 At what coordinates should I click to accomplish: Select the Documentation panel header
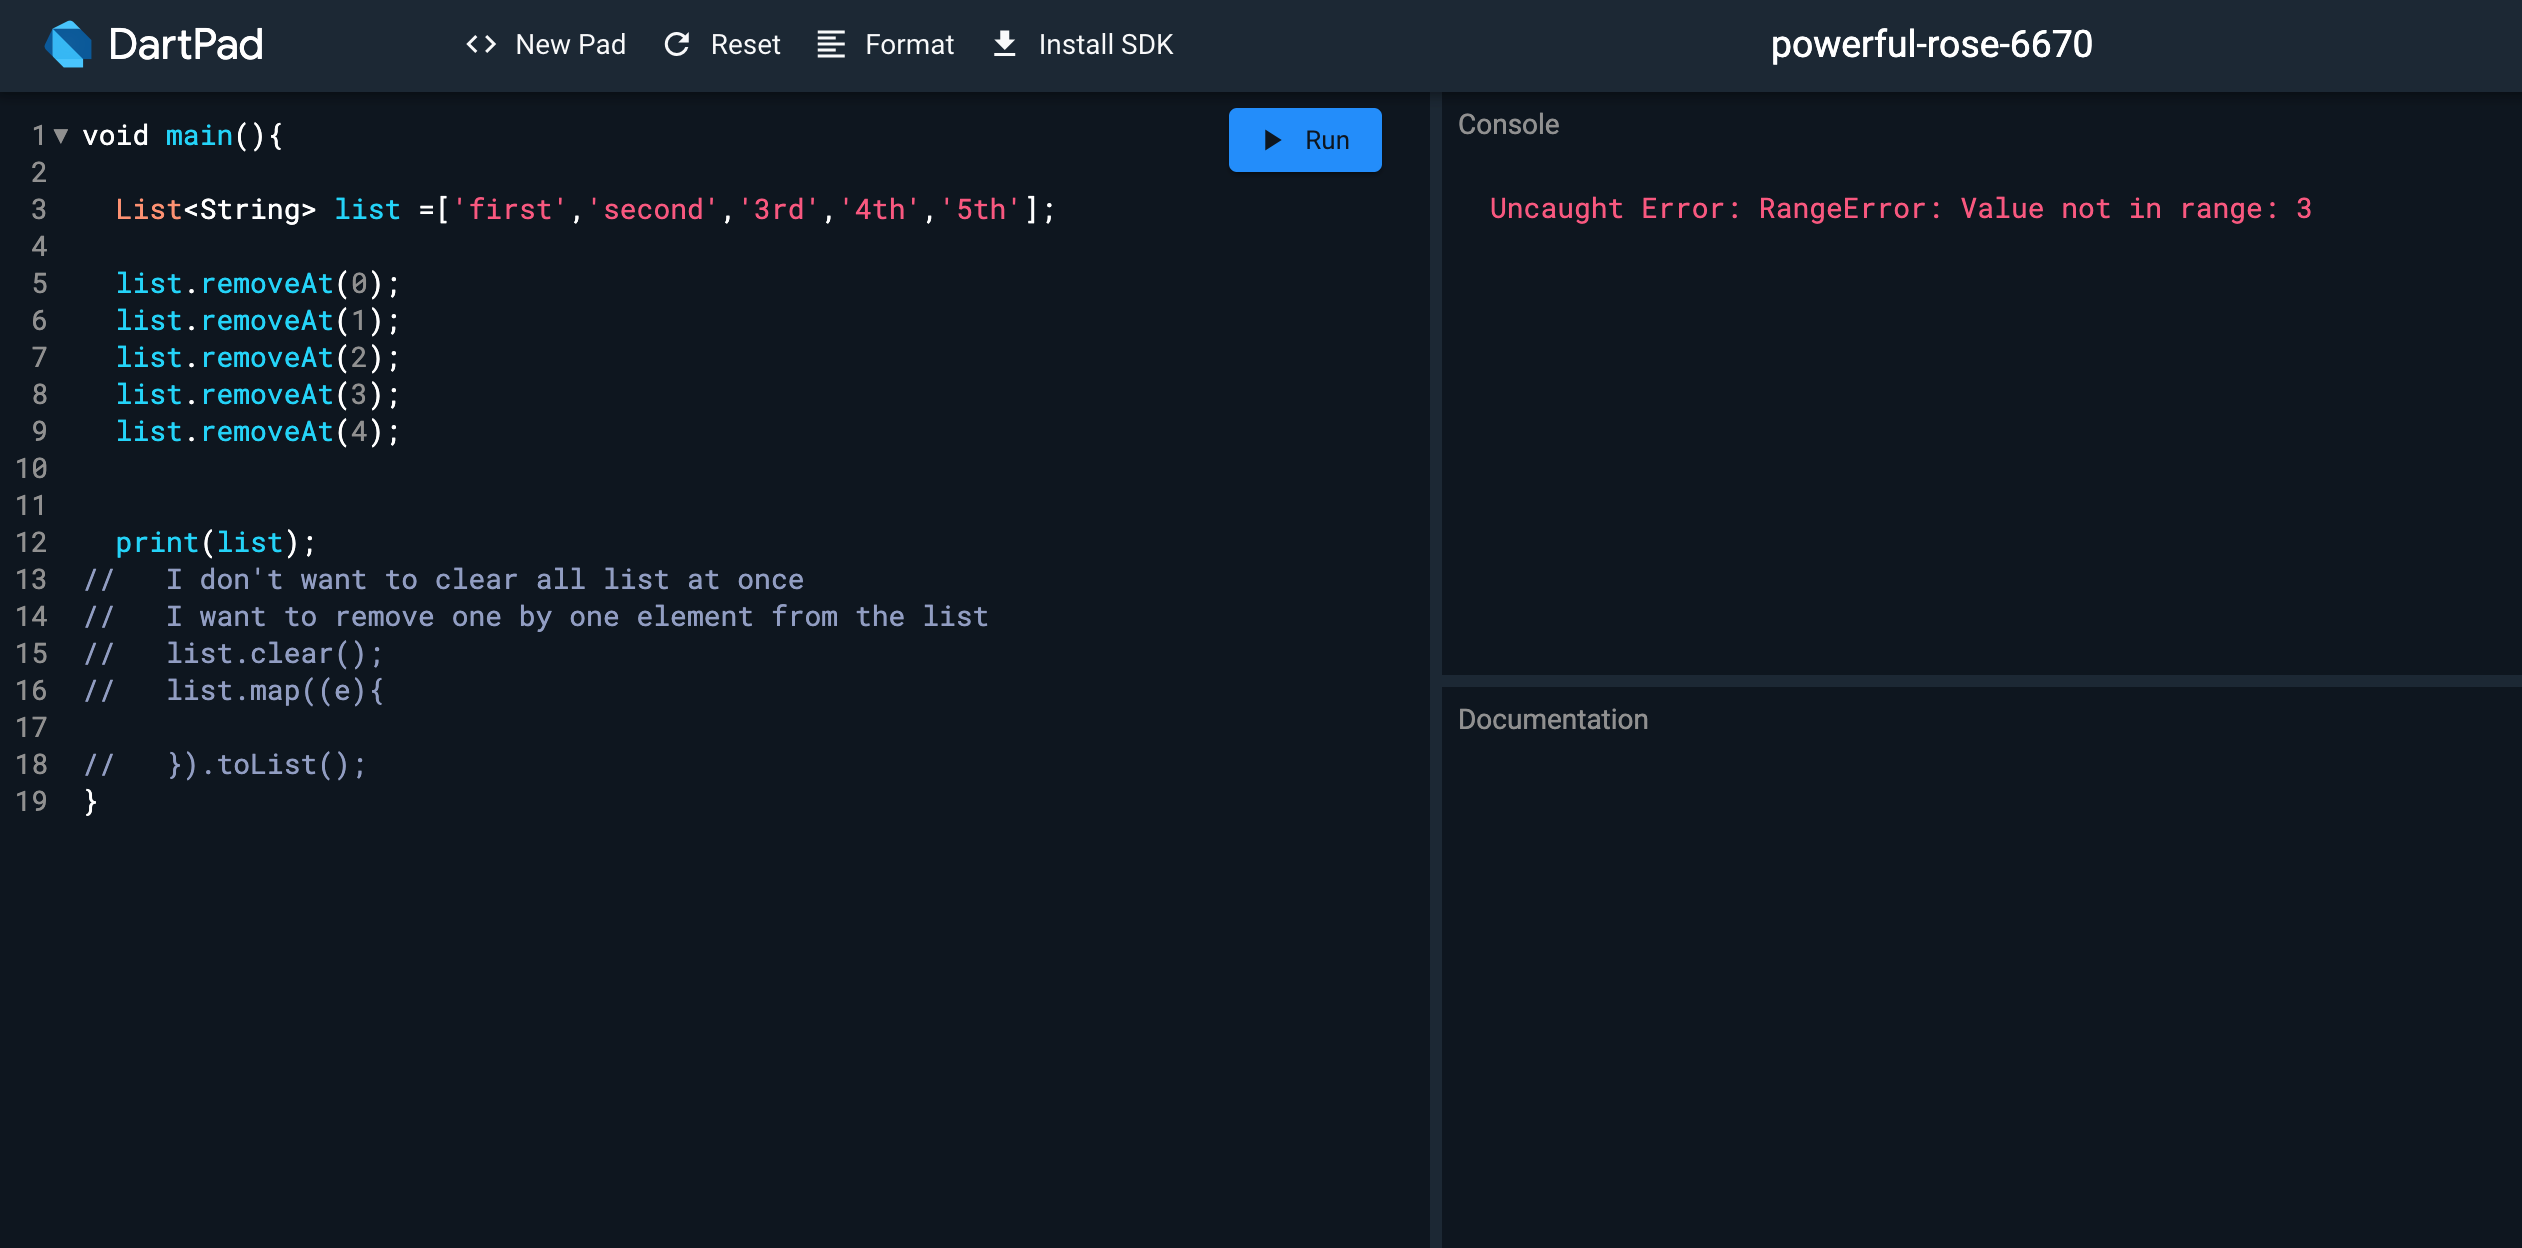point(1553,719)
